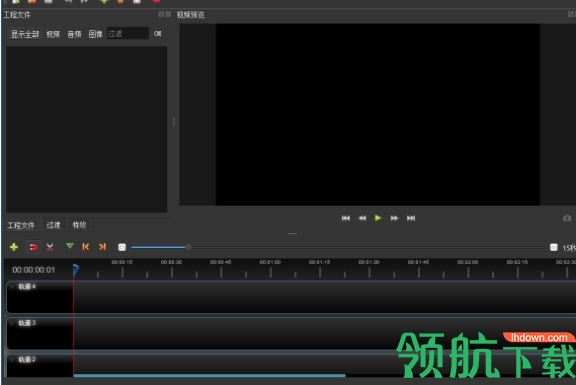The height and width of the screenshot is (385, 576).
Task: Jump to start of video preview
Action: tap(346, 218)
